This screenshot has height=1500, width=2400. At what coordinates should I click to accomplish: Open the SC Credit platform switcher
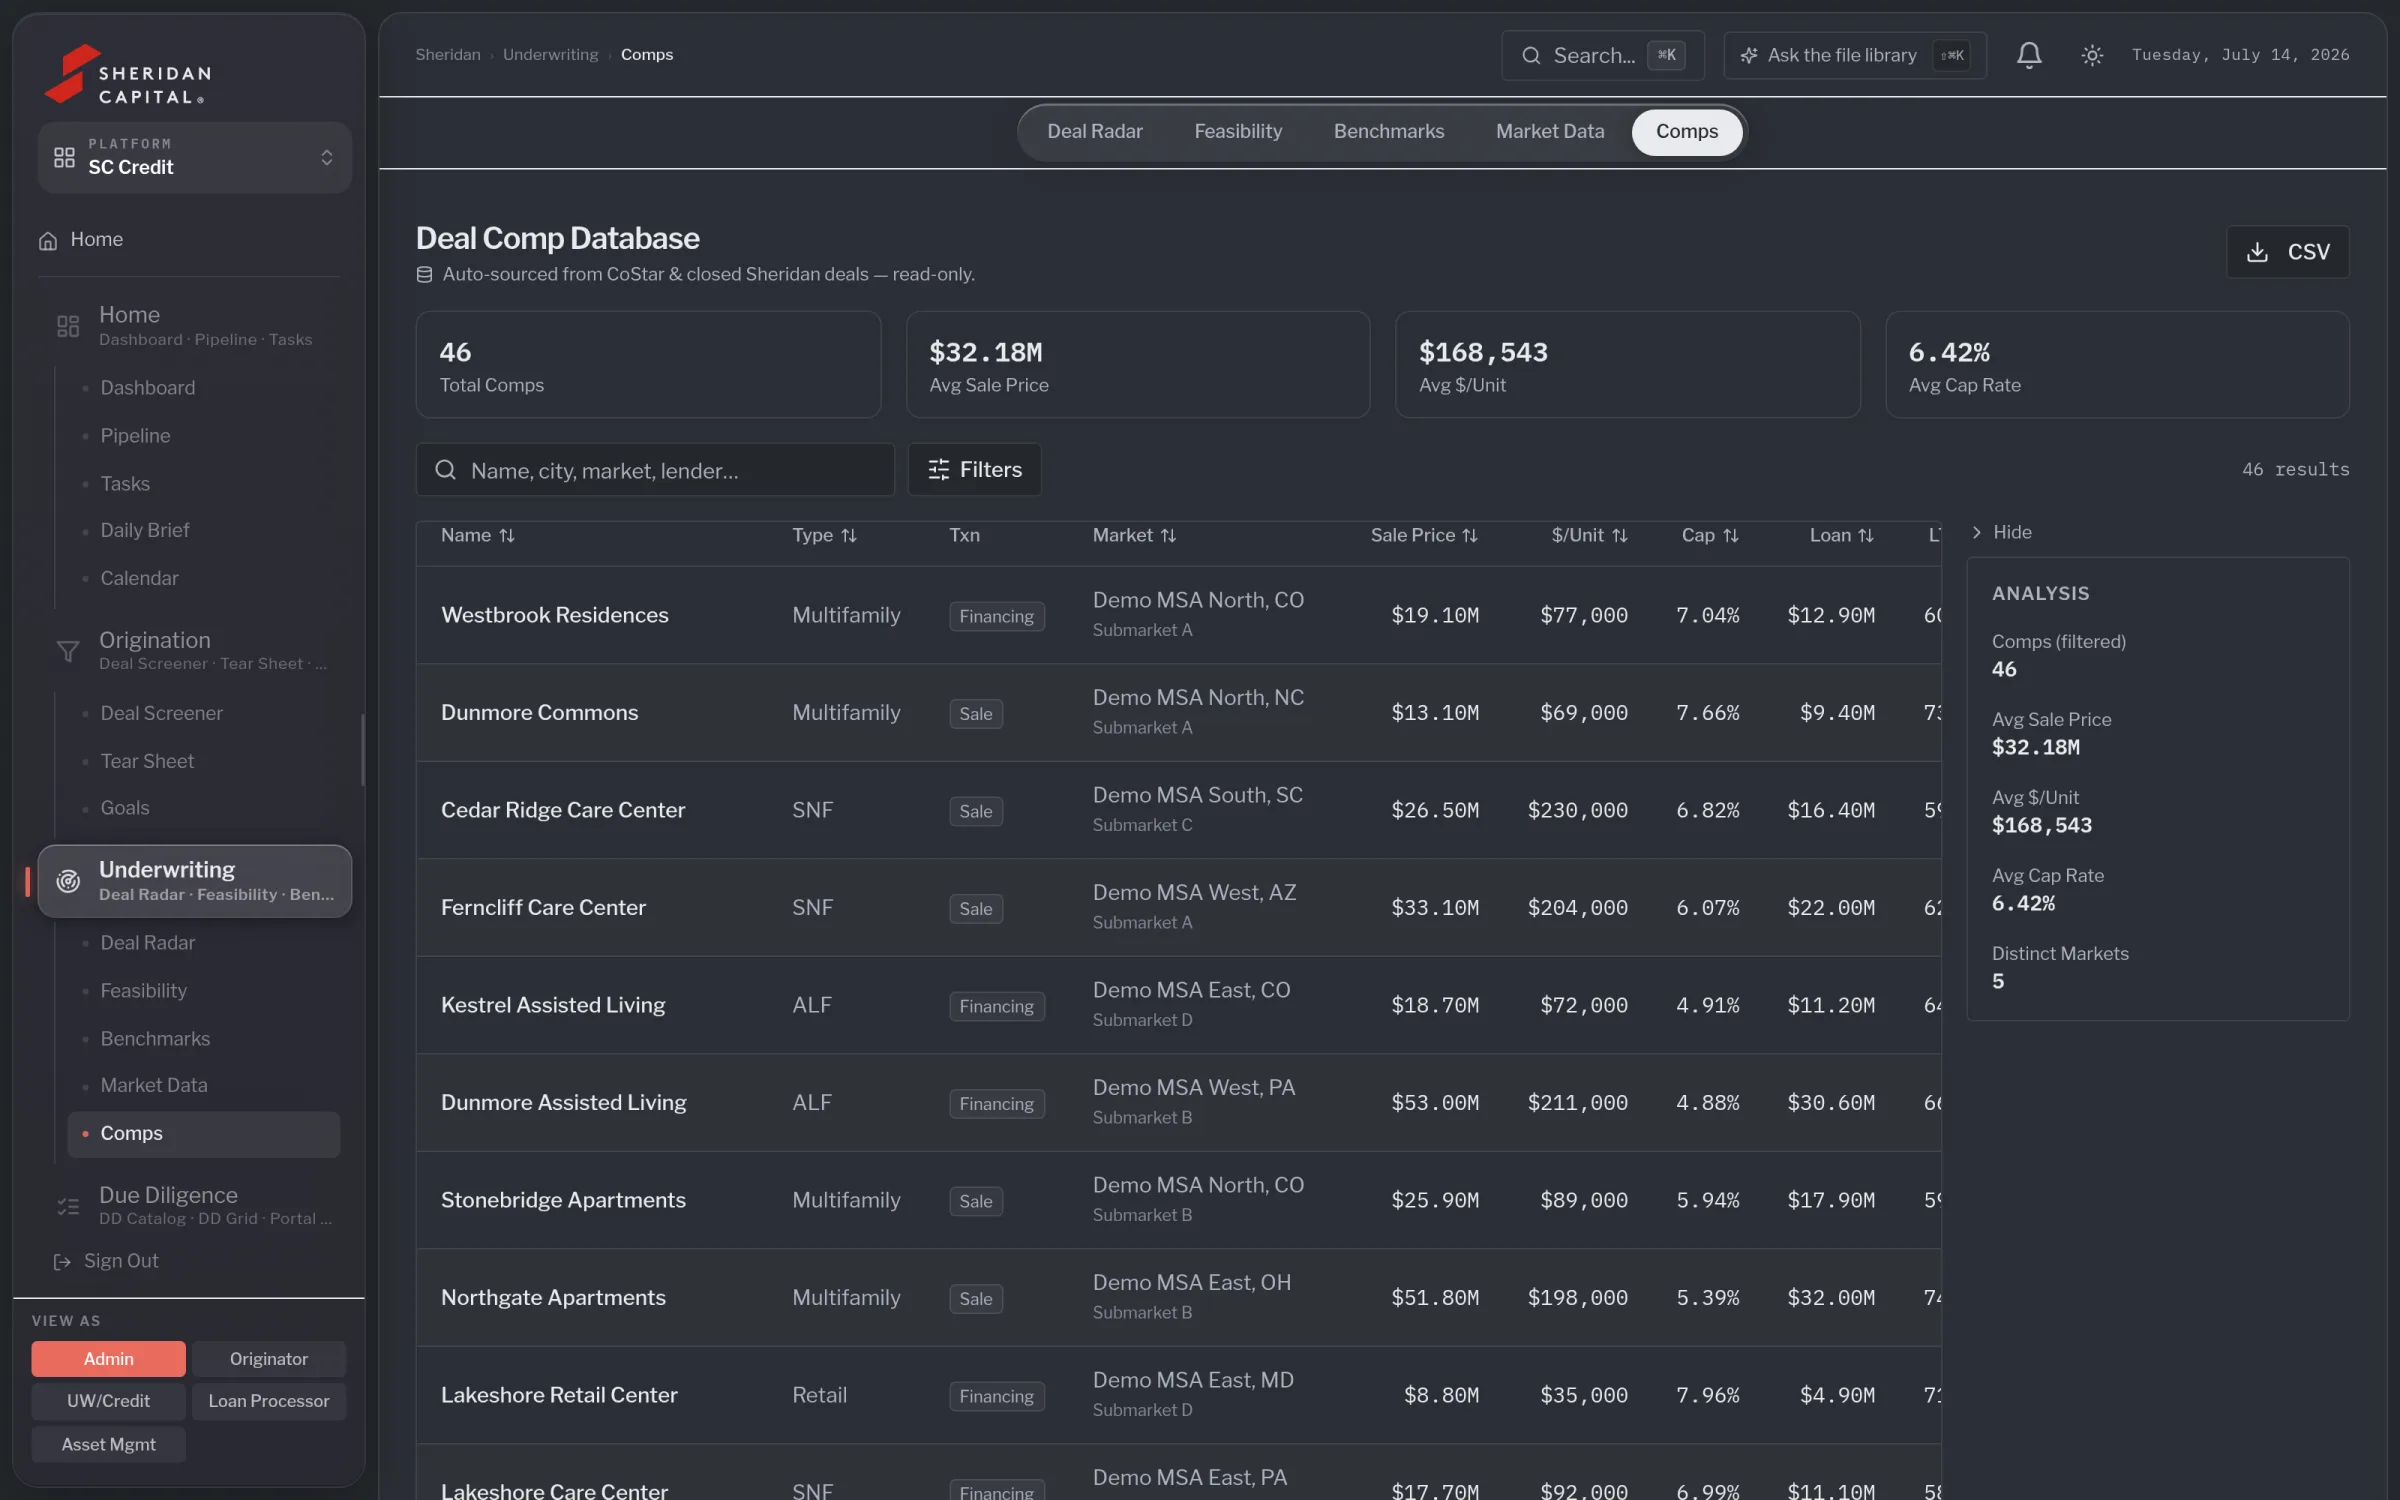click(x=195, y=157)
